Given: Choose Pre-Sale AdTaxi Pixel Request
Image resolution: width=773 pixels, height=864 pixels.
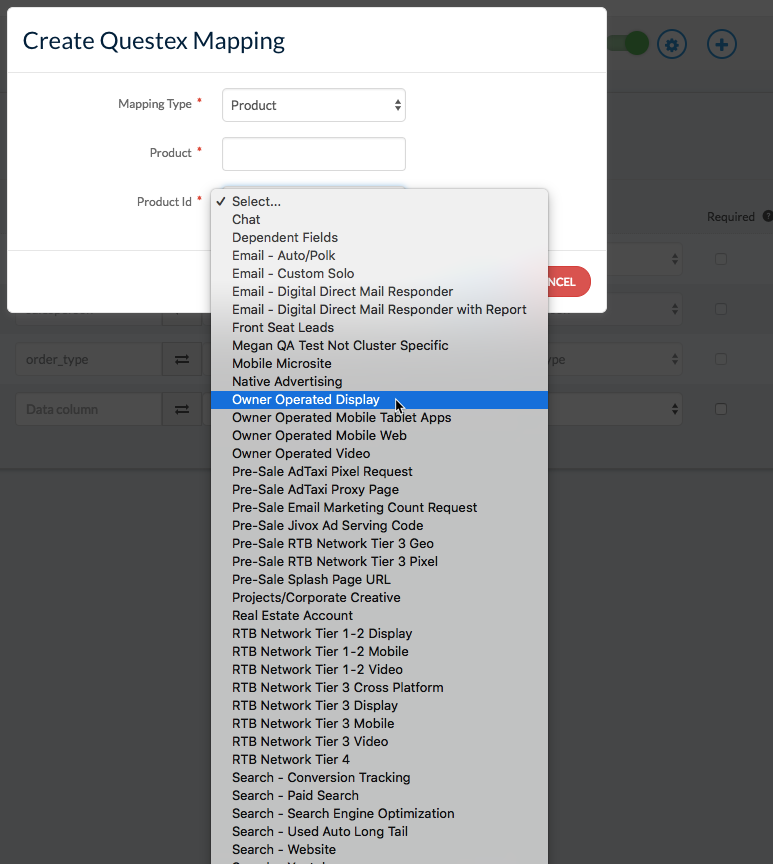Looking at the screenshot, I should (x=379, y=472).
